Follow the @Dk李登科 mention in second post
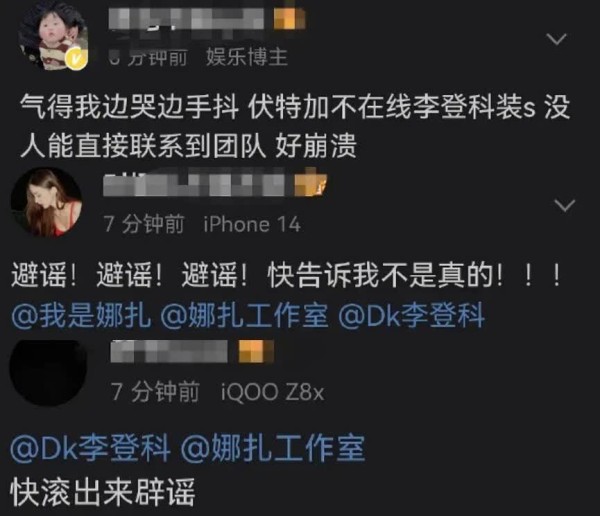This screenshot has width=600, height=516. click(x=411, y=316)
